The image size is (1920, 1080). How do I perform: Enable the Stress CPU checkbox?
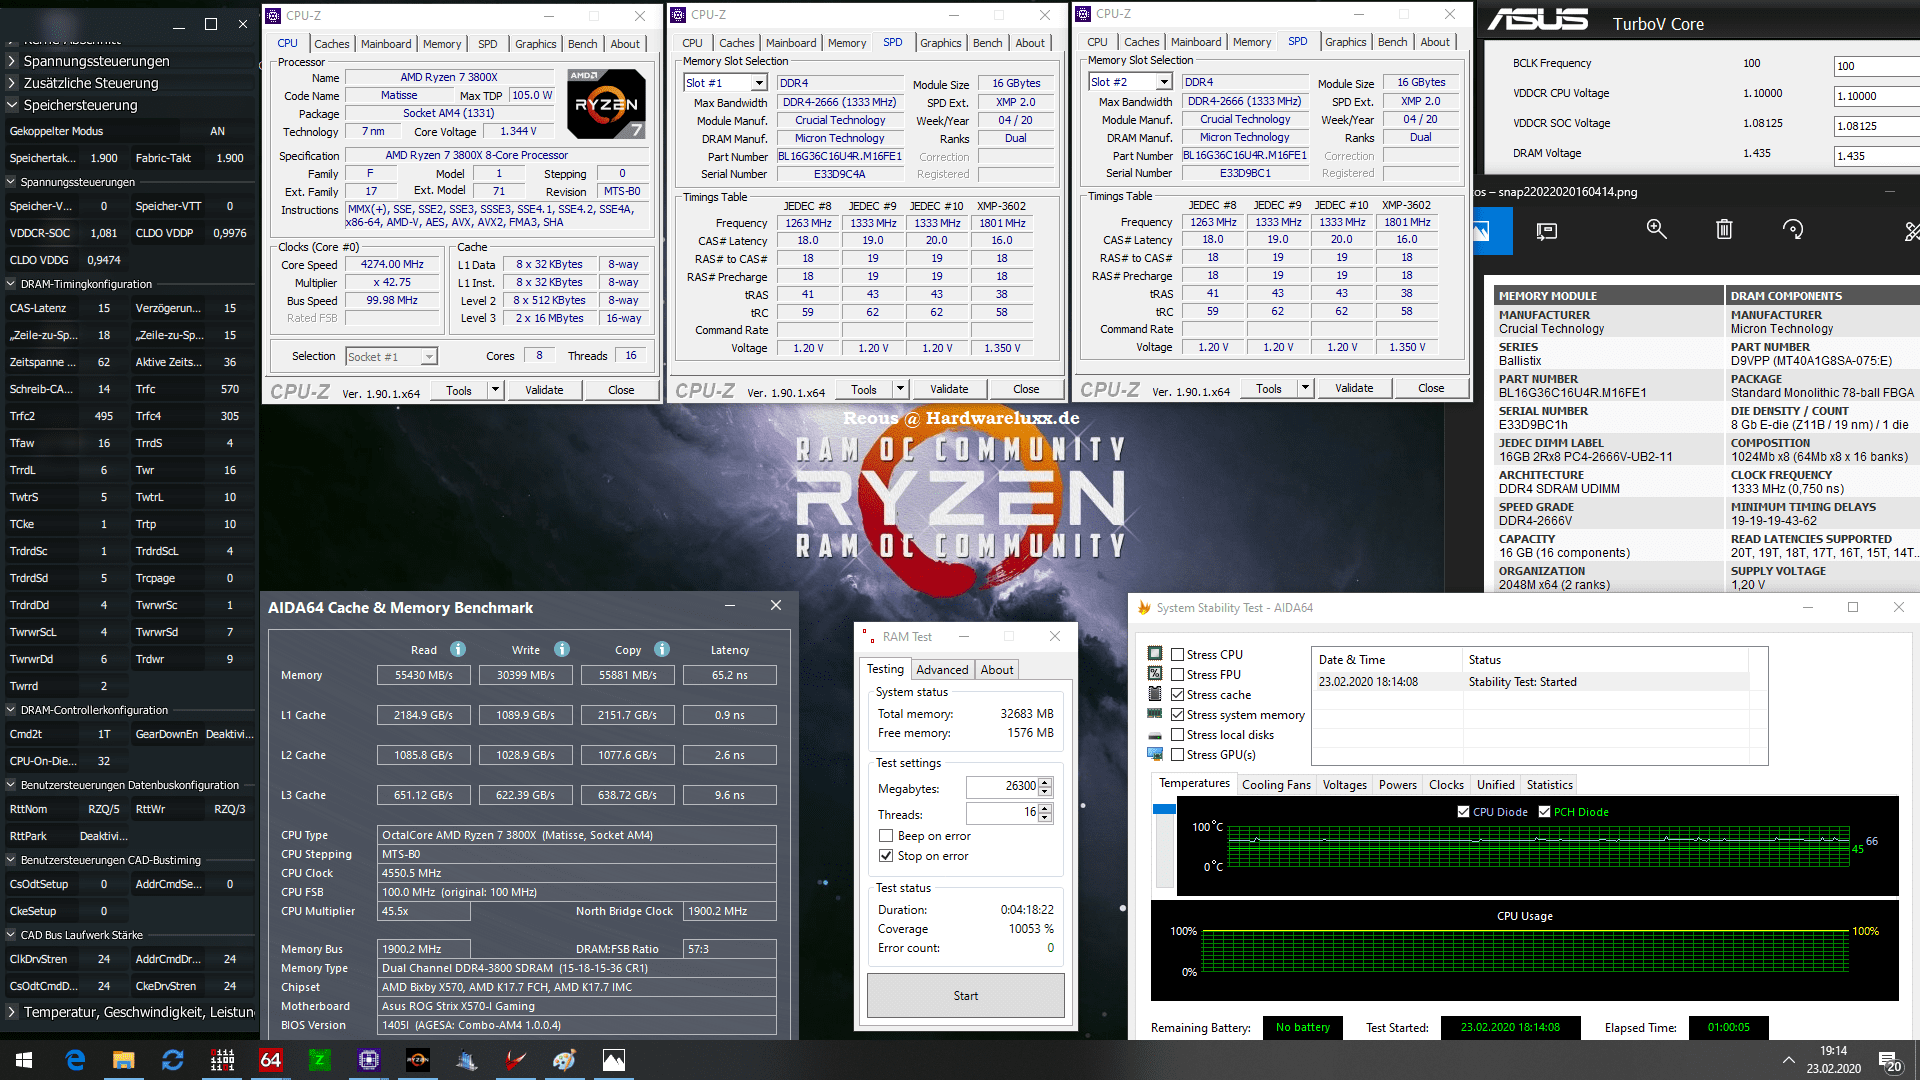click(1178, 655)
